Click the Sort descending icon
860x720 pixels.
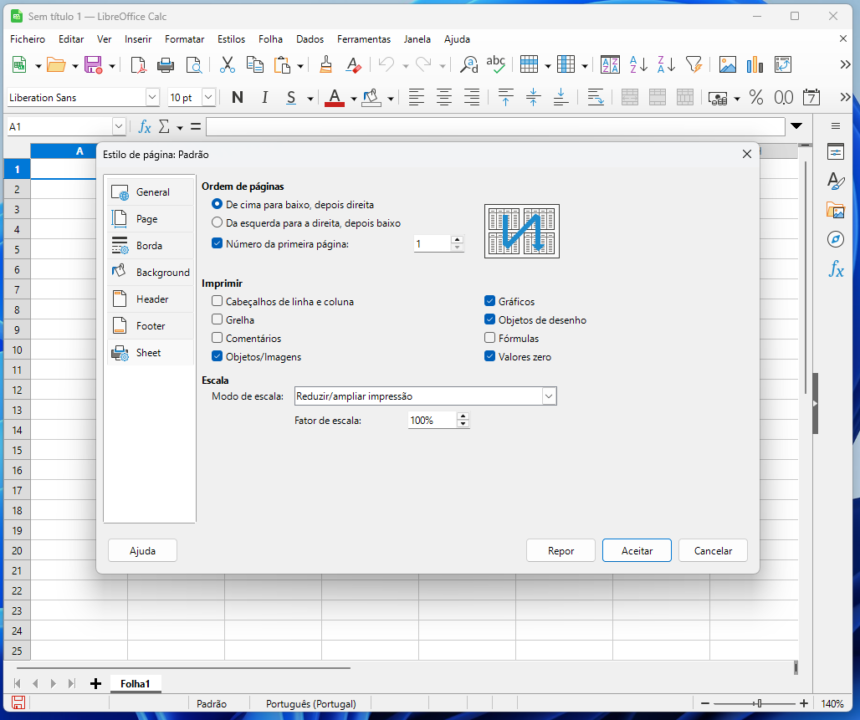point(666,65)
